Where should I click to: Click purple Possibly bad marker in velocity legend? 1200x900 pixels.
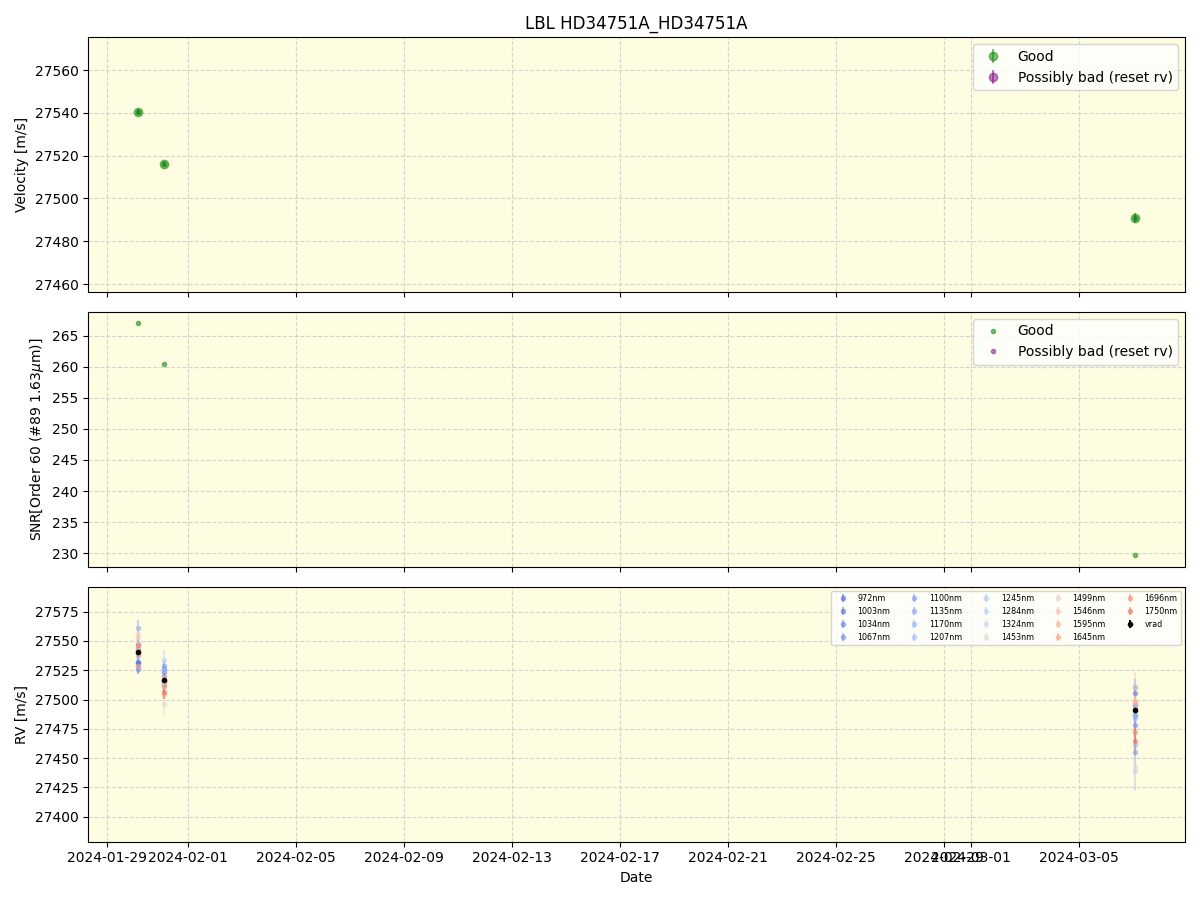point(993,77)
